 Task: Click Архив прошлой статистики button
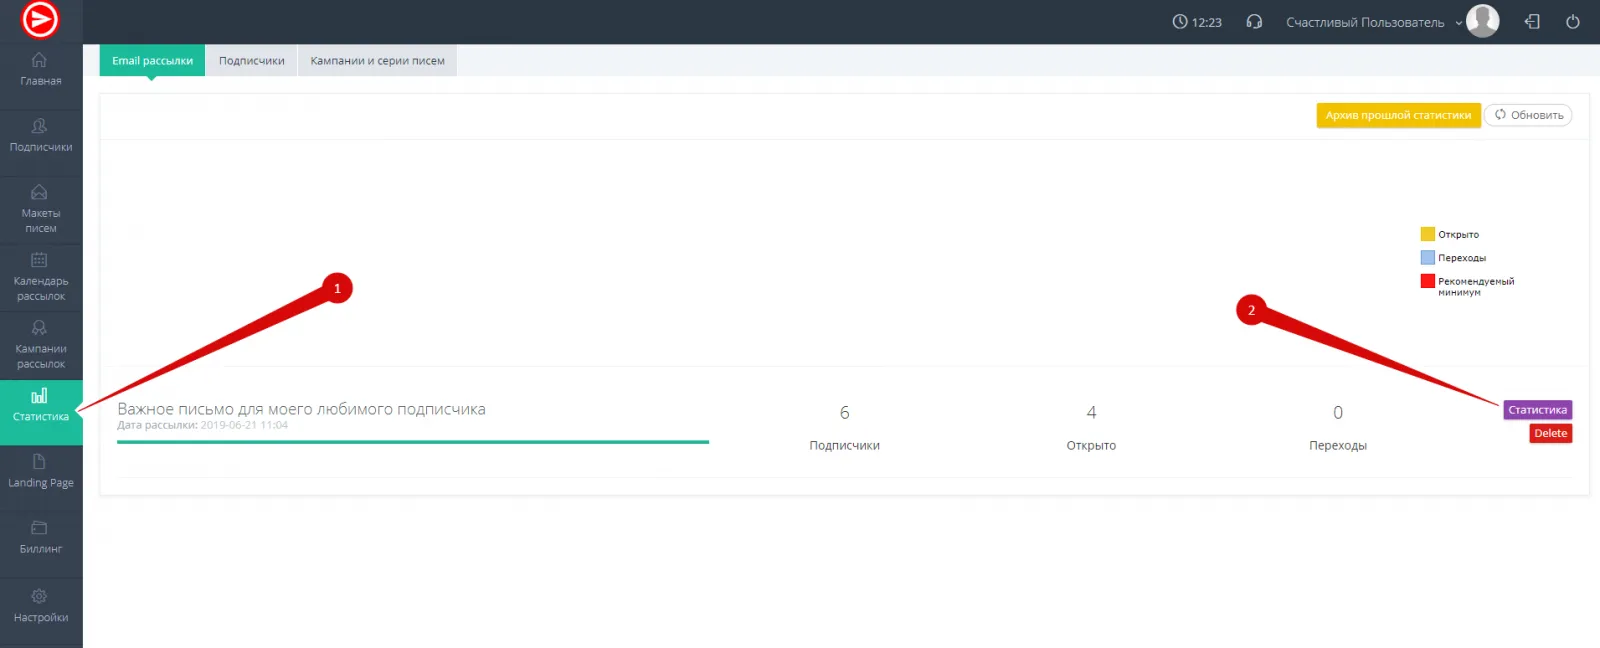(x=1398, y=115)
